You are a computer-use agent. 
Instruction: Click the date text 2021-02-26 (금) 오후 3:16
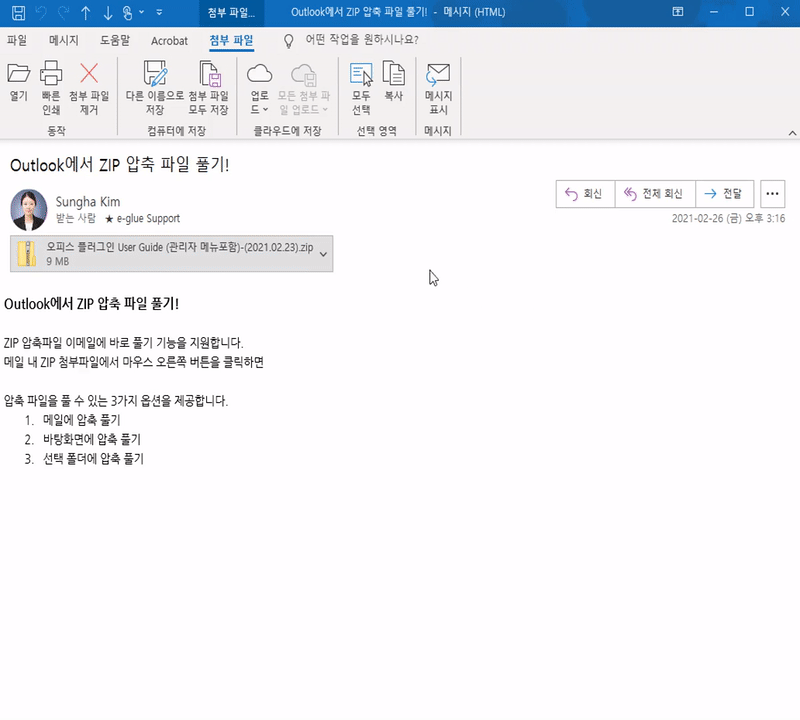pyautogui.click(x=728, y=218)
